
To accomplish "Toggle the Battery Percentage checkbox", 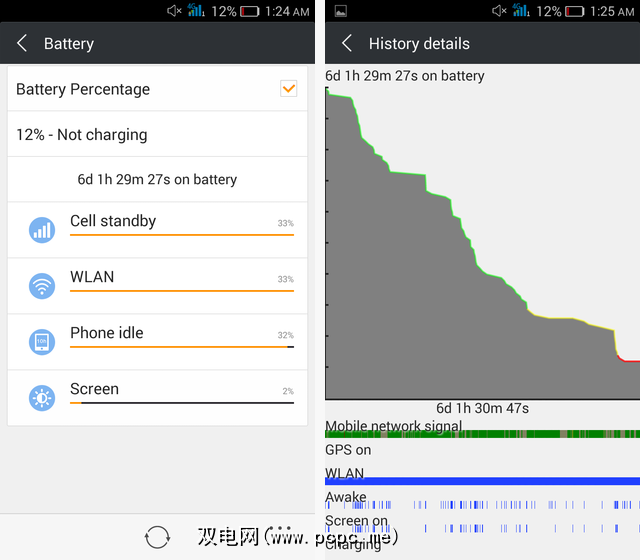I will (x=289, y=89).
